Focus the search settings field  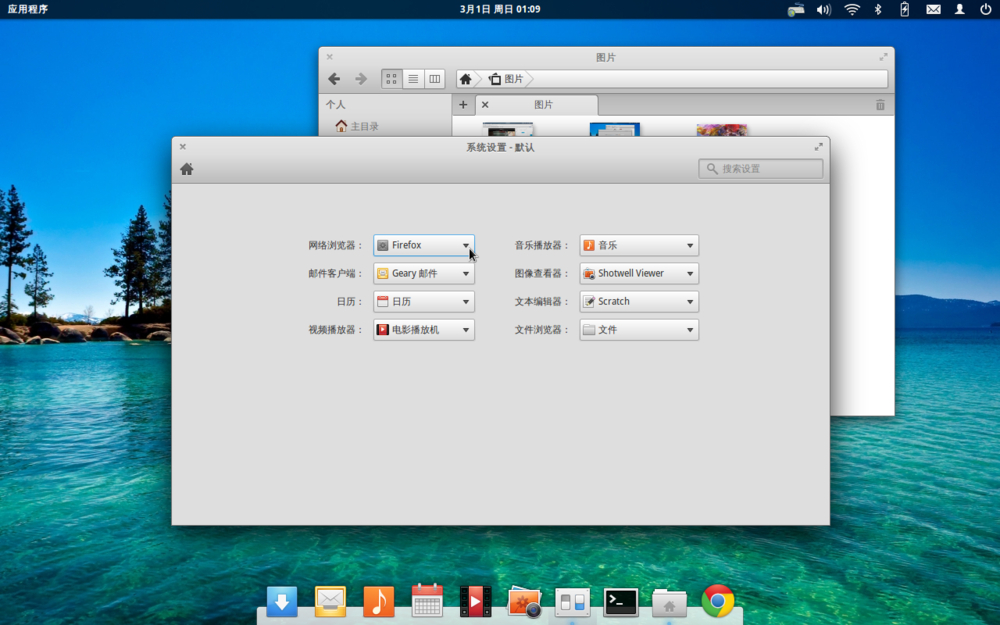761,168
